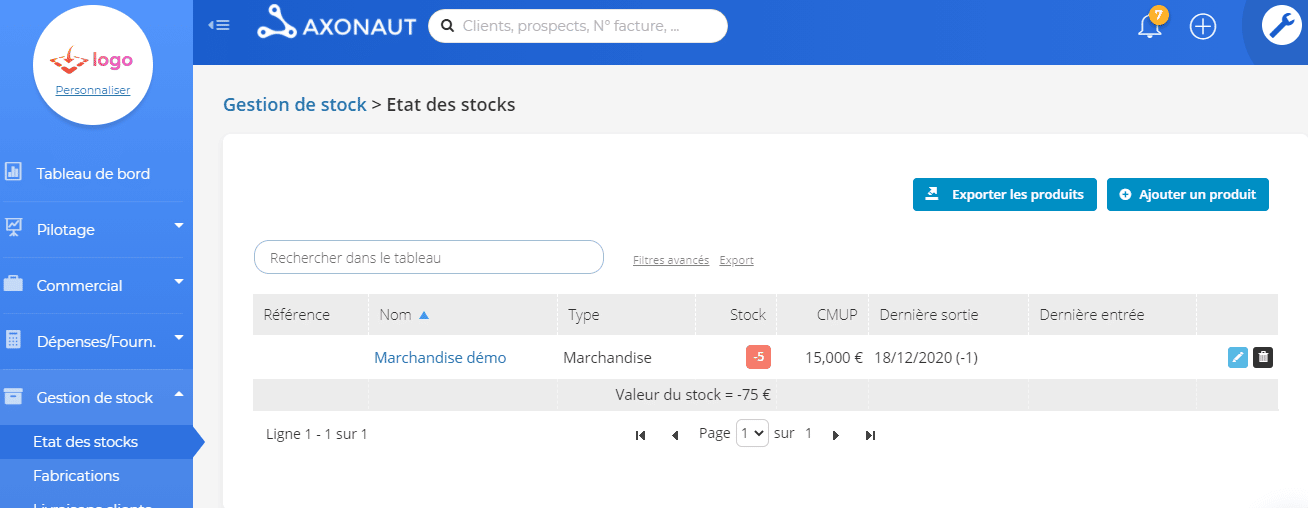Sort by Dernière sortie column header
1308x508 pixels.
tap(948, 314)
